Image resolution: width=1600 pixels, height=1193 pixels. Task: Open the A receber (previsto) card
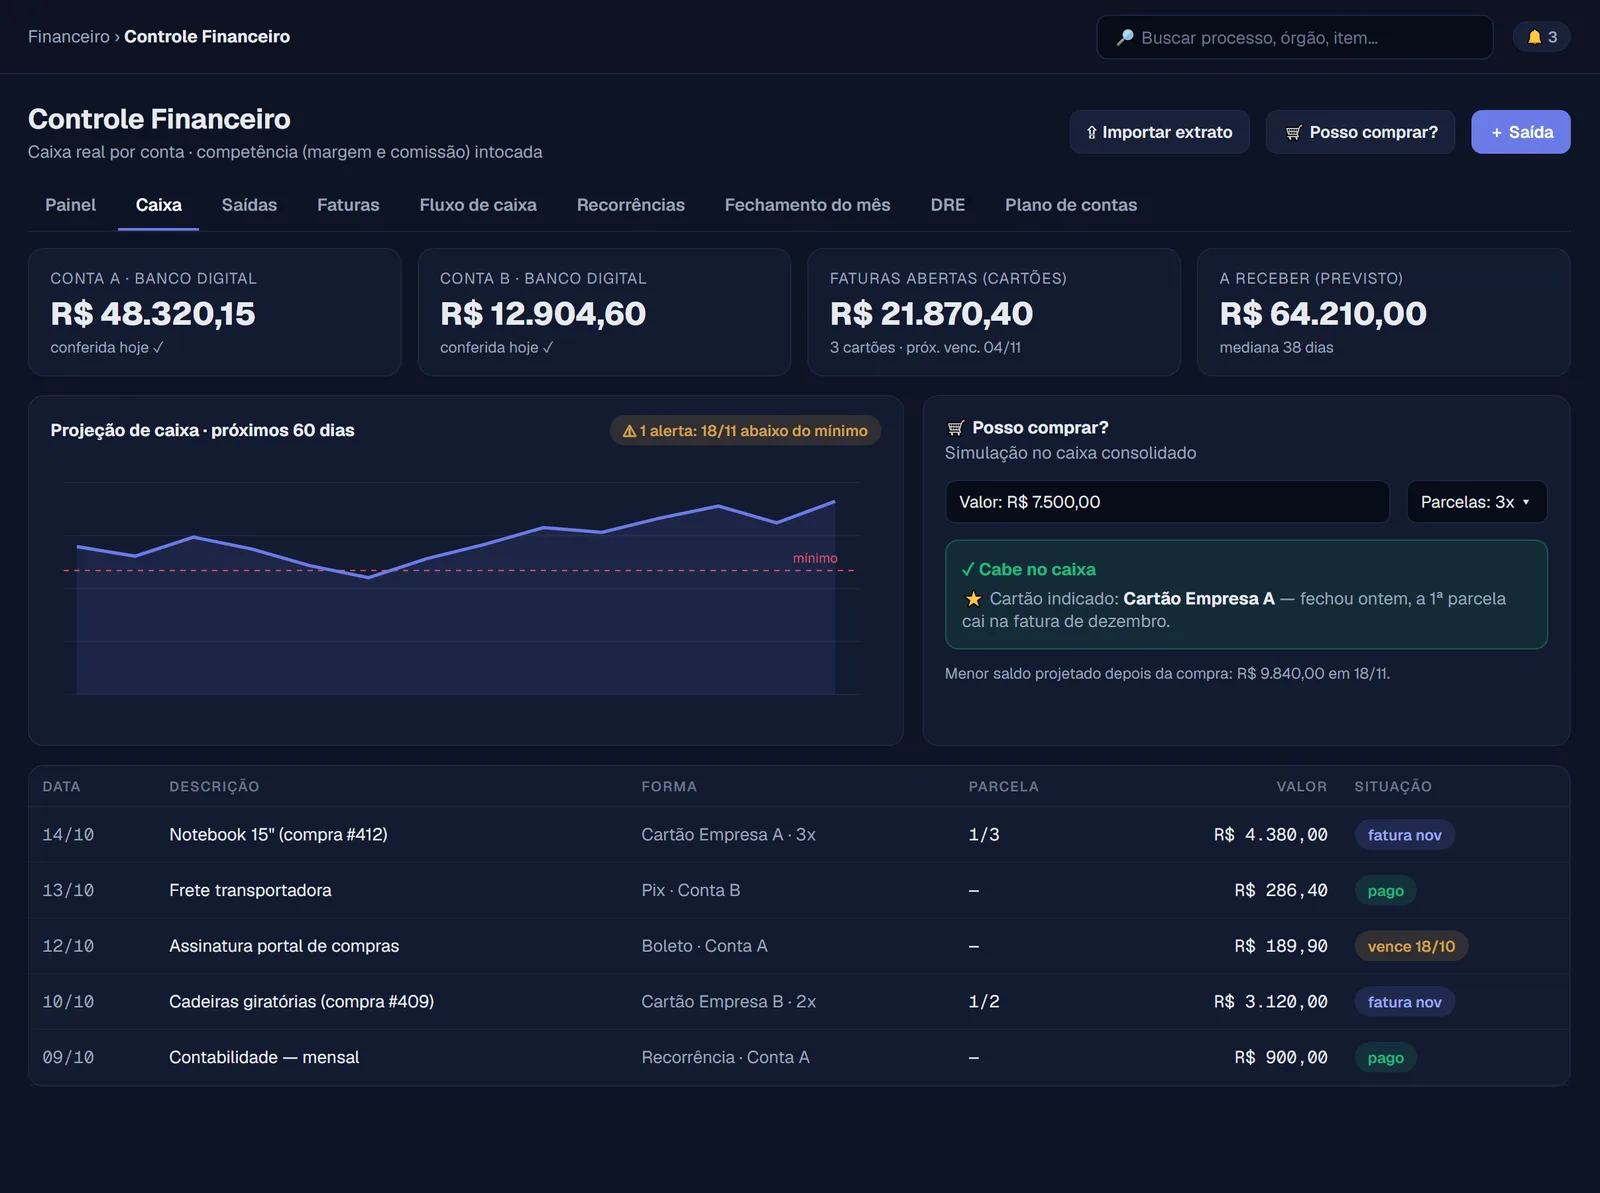tap(1383, 312)
